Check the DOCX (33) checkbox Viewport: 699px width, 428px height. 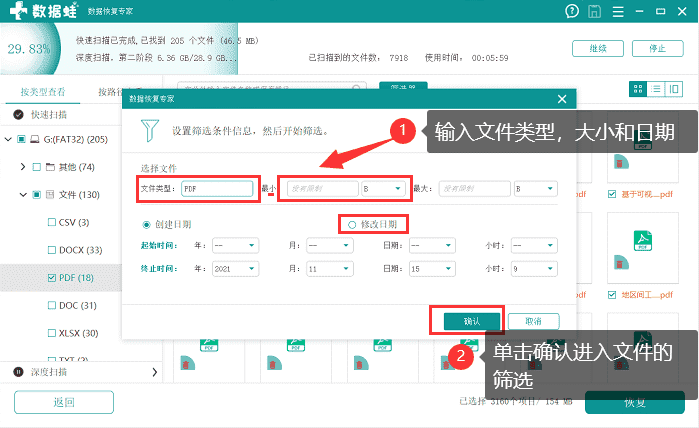(52, 250)
